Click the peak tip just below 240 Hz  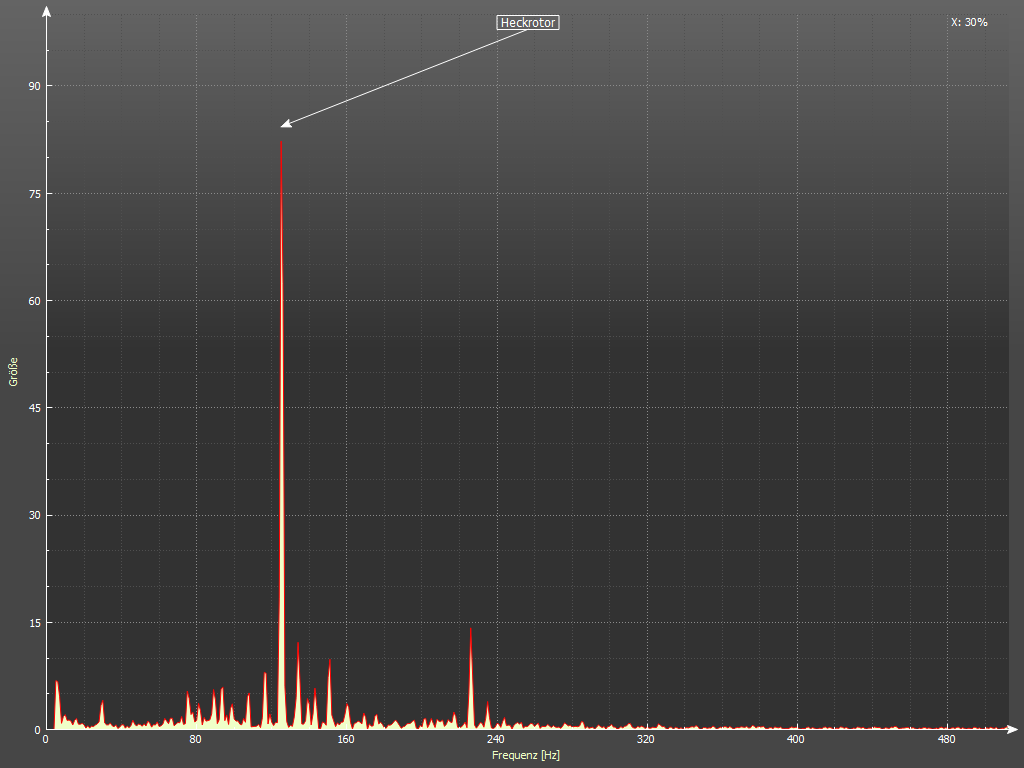pos(470,629)
